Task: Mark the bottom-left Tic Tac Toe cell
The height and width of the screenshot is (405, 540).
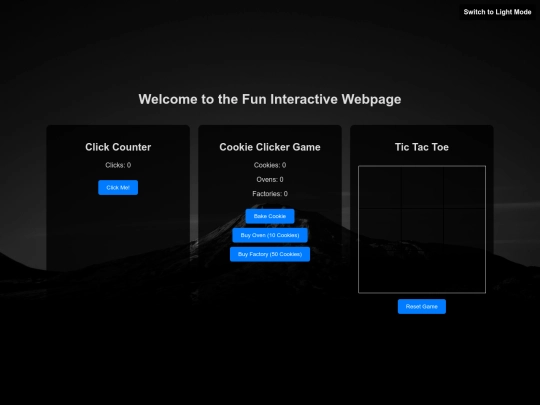Action: coord(380,271)
